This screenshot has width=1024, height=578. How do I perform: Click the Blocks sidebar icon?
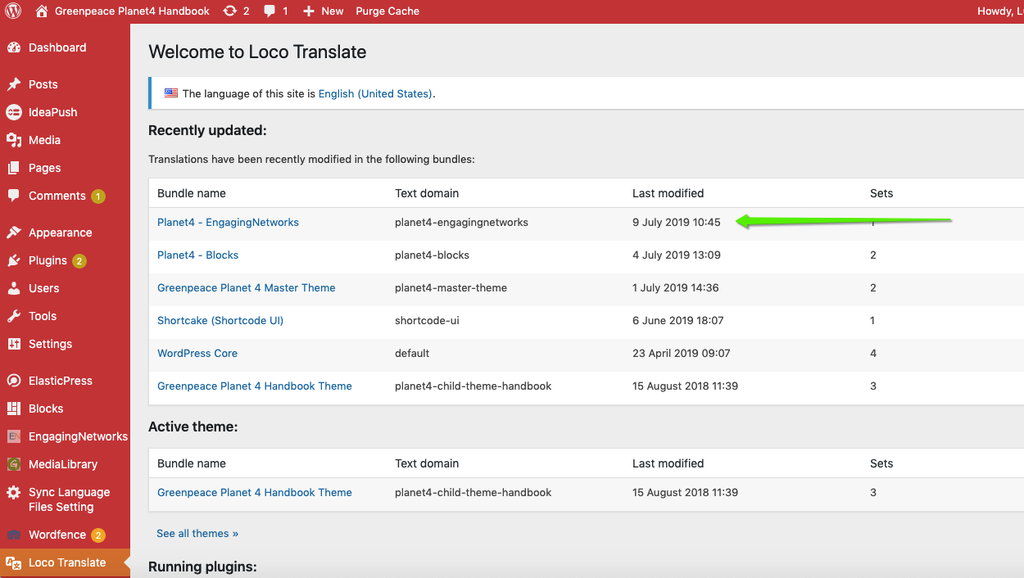coord(14,409)
